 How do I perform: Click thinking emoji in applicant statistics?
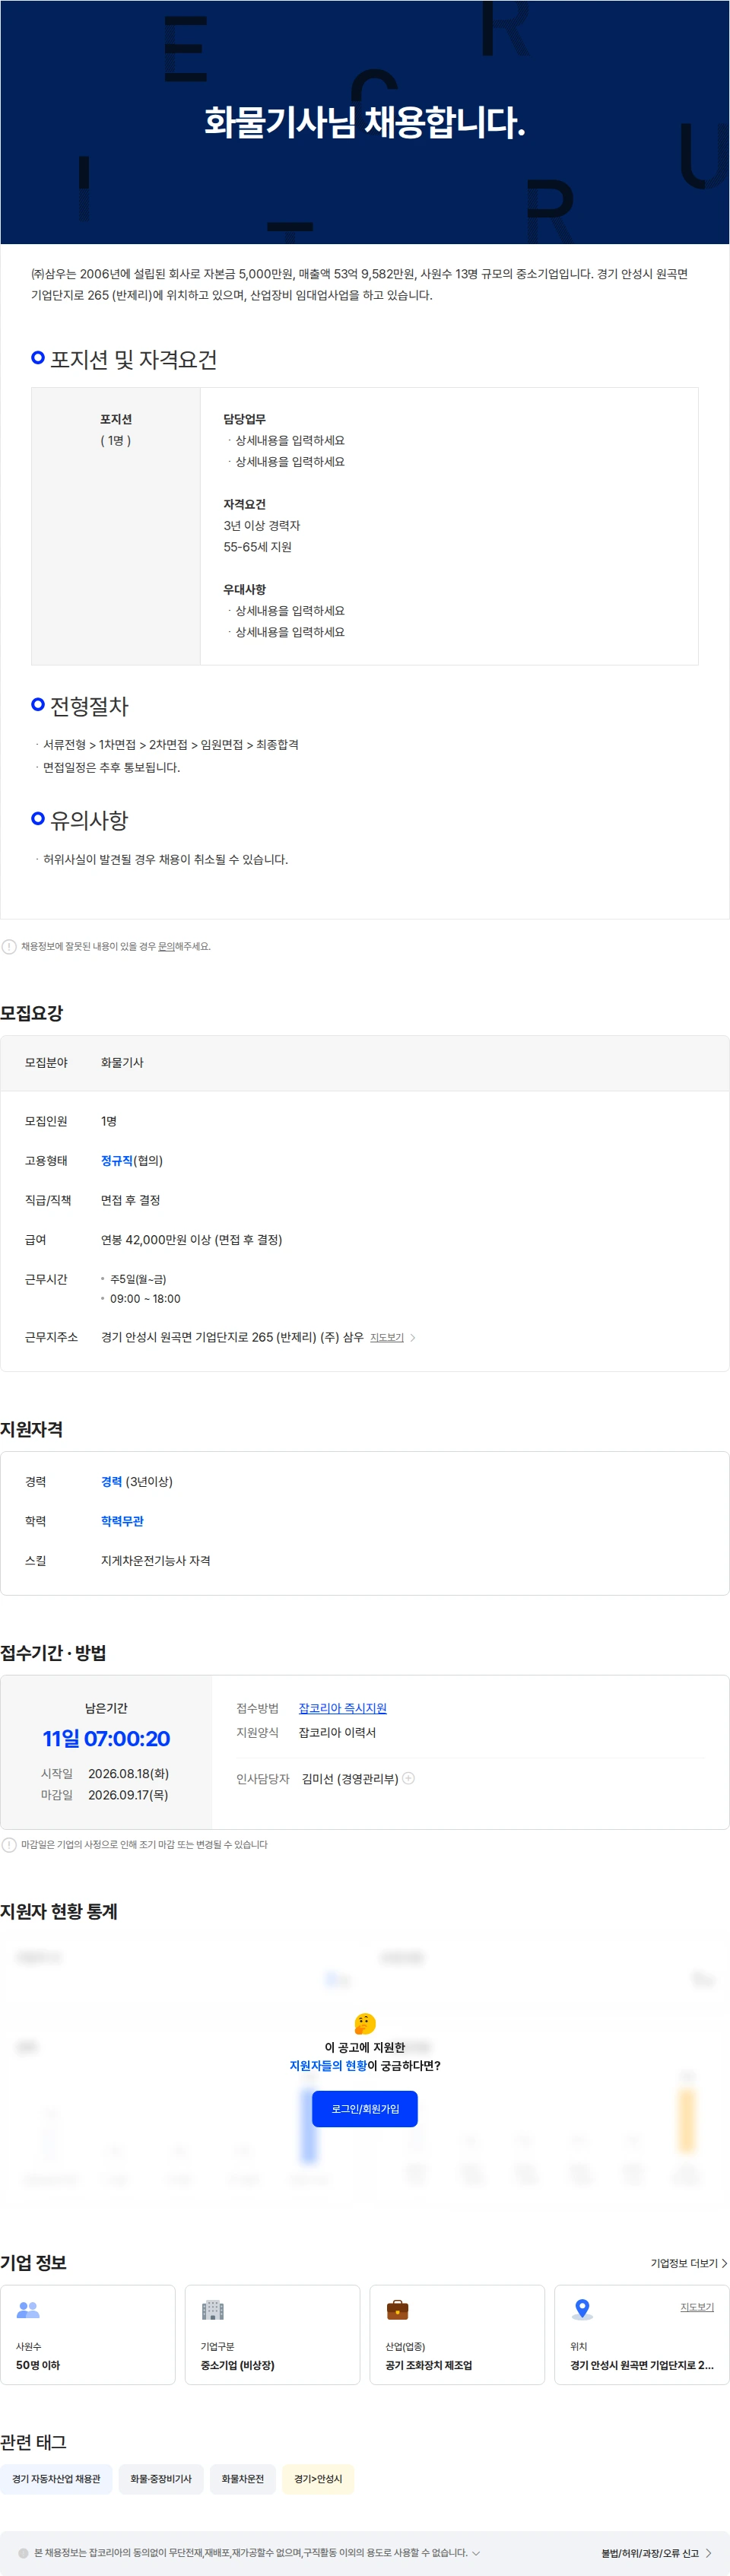[x=365, y=2023]
